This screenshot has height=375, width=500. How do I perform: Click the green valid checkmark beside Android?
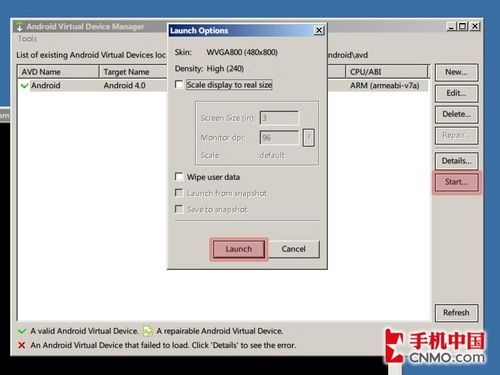tap(24, 86)
